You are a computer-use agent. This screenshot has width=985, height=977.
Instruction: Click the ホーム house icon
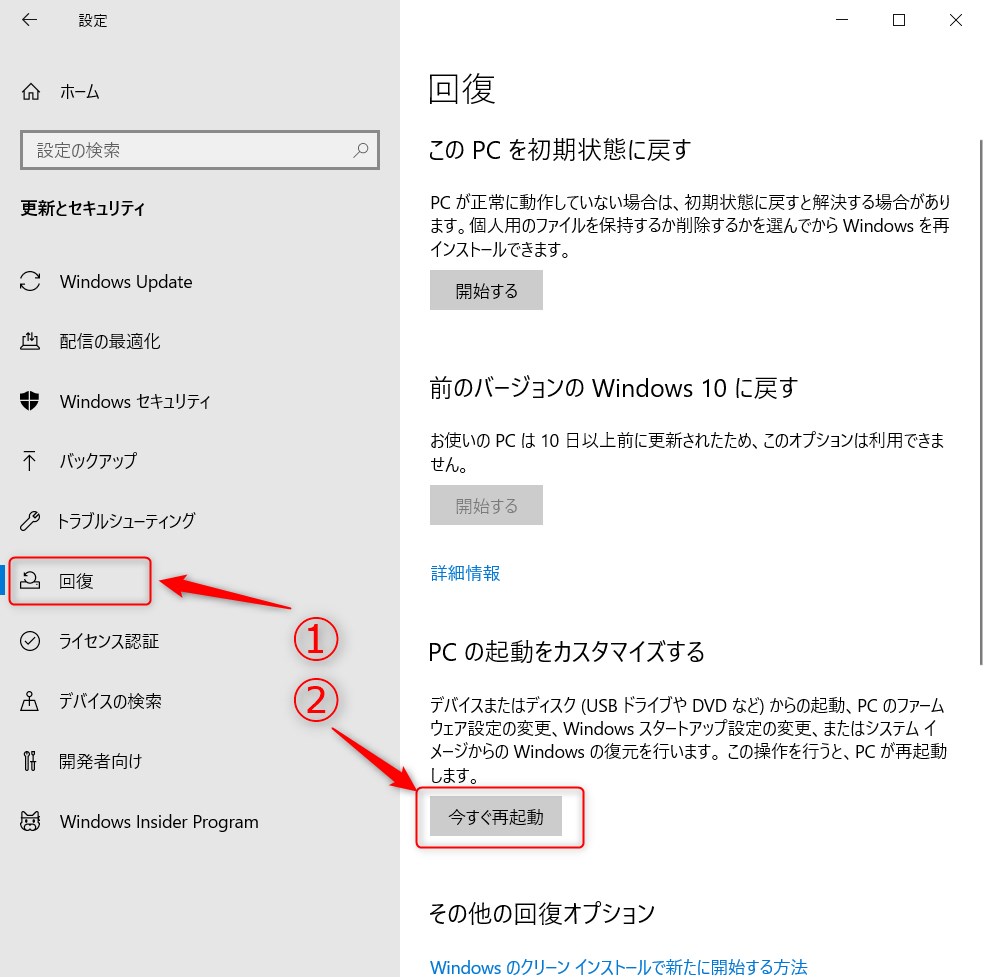click(x=31, y=91)
